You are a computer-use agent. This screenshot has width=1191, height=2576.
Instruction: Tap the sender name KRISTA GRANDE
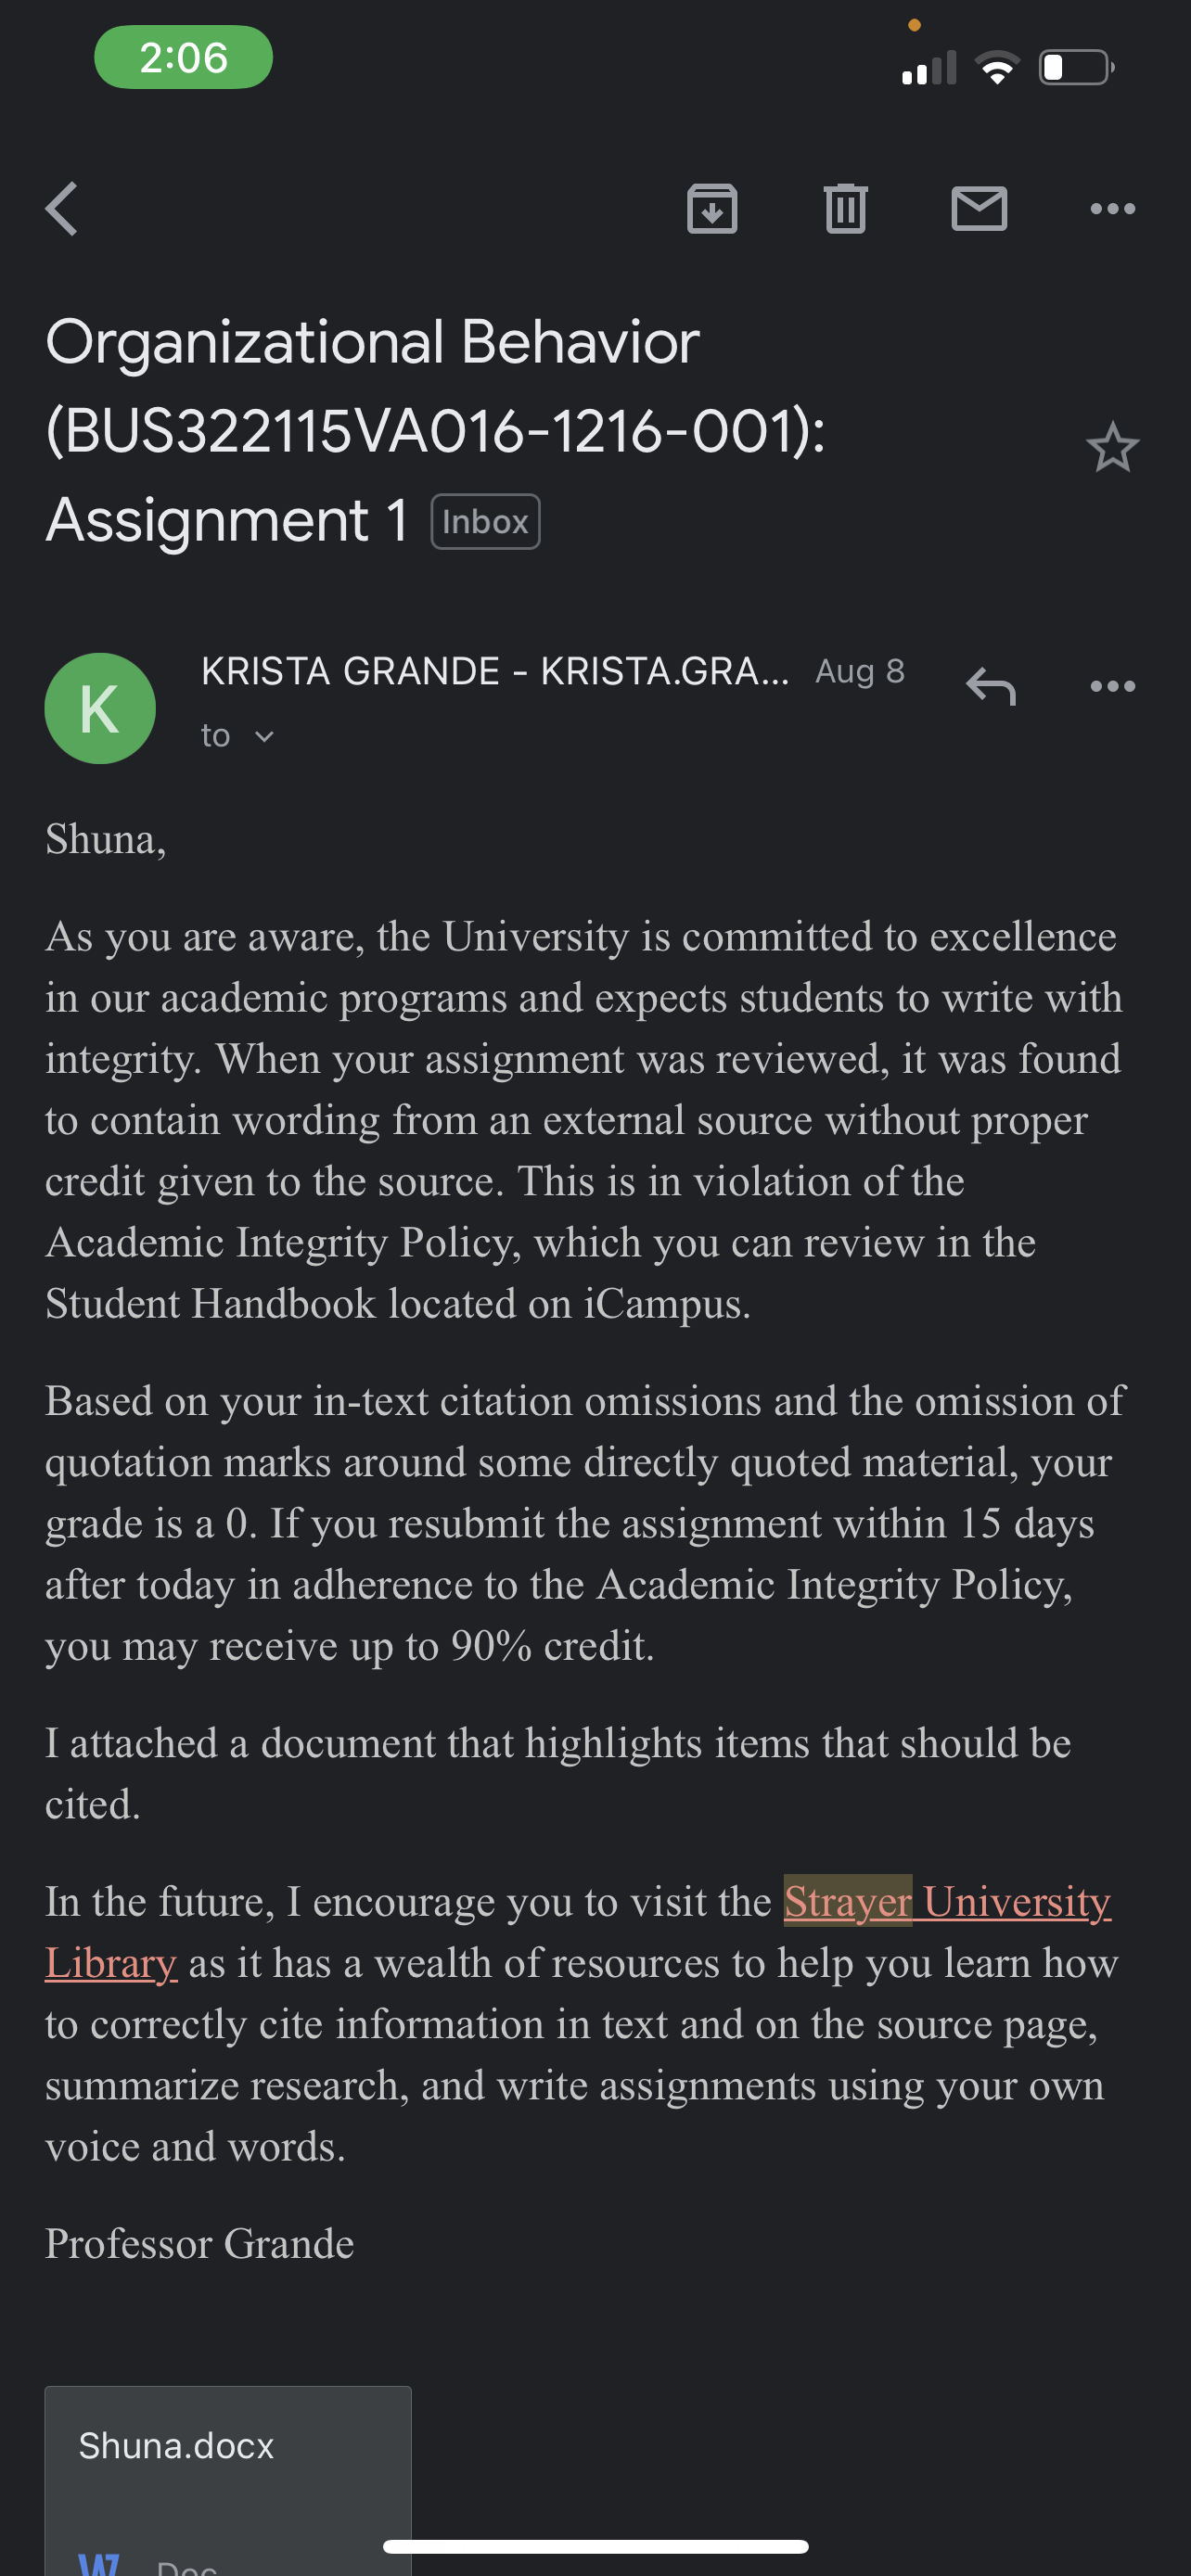coord(350,671)
